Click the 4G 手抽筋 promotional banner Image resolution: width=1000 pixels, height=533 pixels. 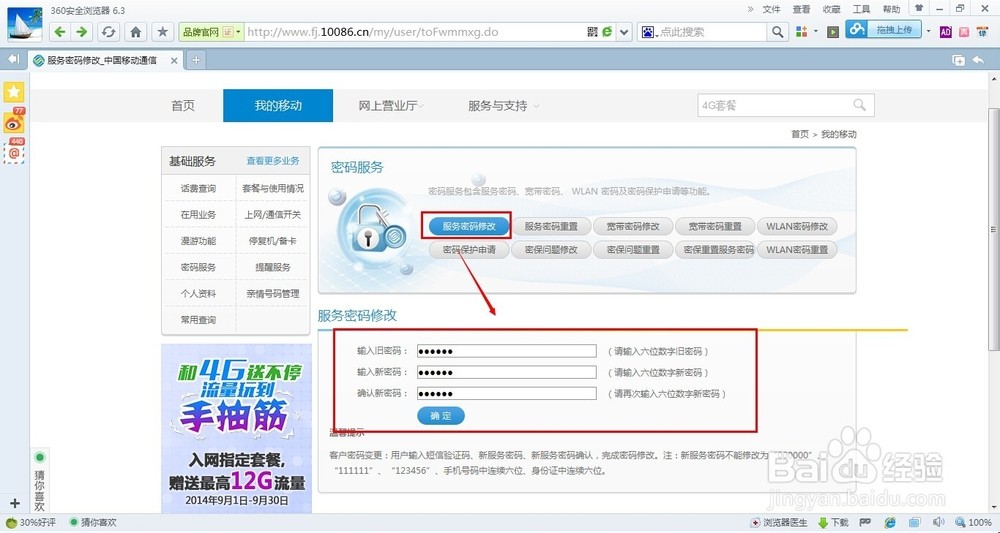pos(236,428)
